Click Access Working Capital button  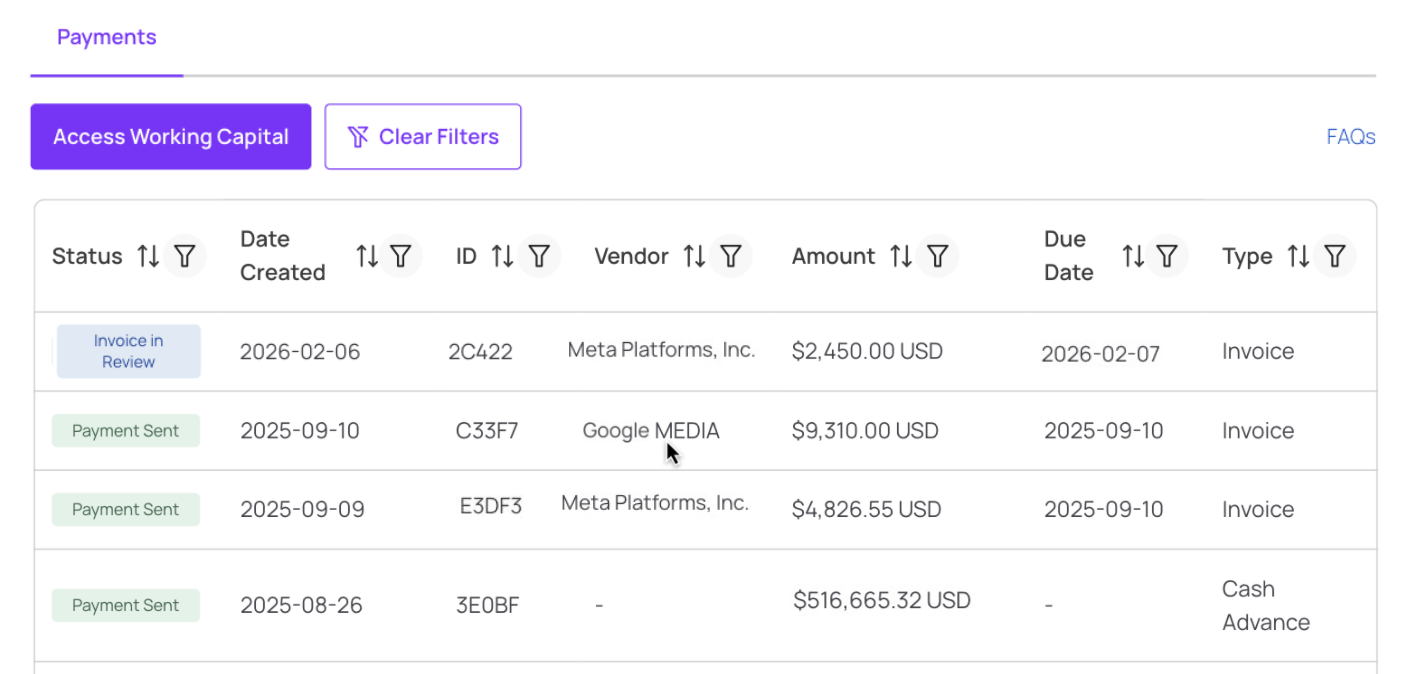pos(171,137)
